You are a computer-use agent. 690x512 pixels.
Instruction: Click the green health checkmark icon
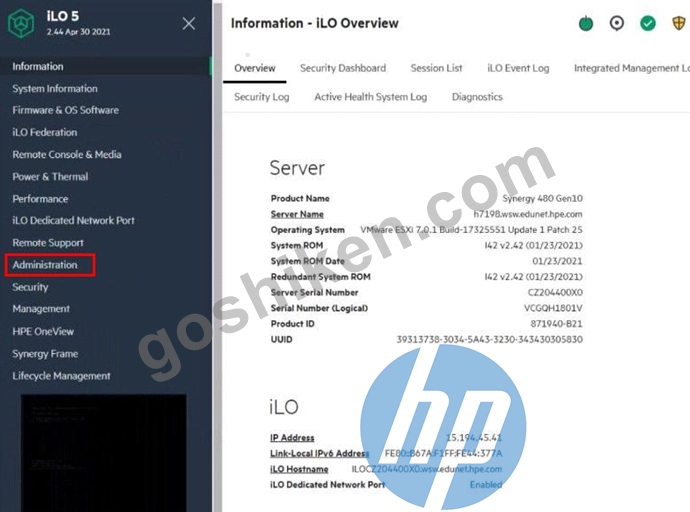tap(648, 23)
